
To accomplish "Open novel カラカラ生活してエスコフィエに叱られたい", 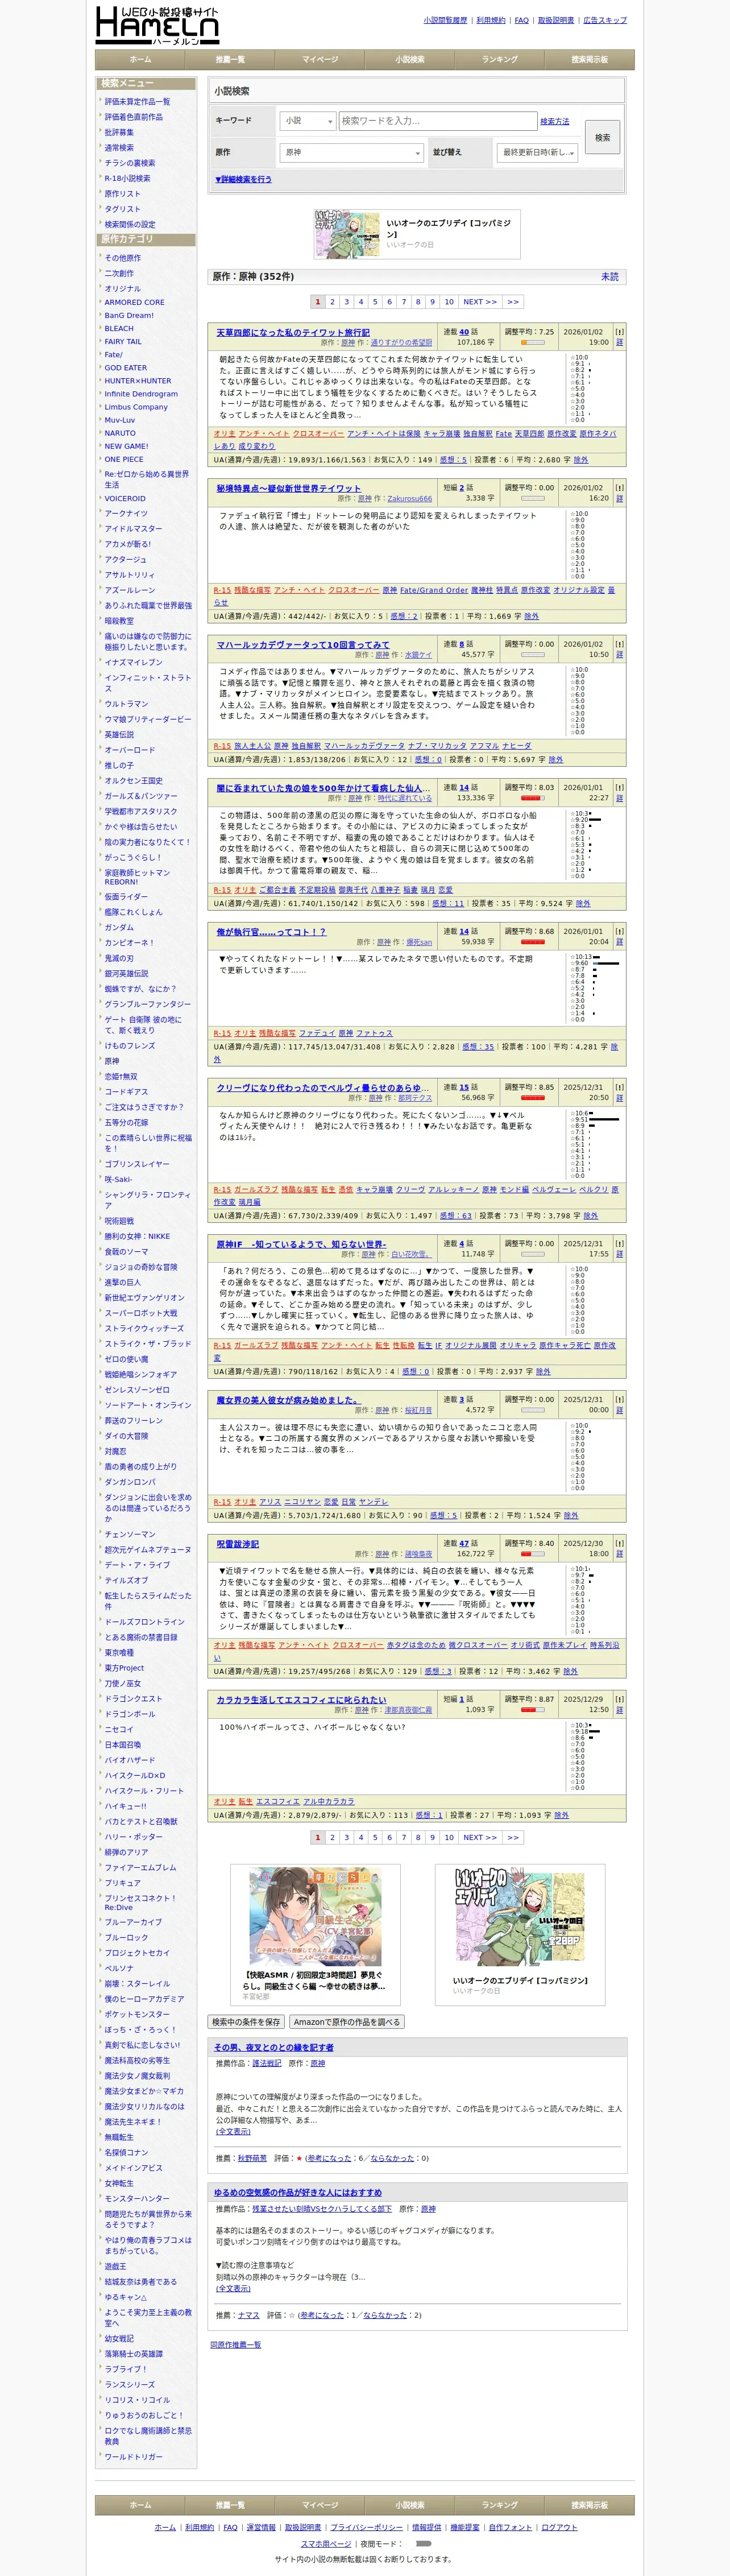I will click(x=301, y=1699).
